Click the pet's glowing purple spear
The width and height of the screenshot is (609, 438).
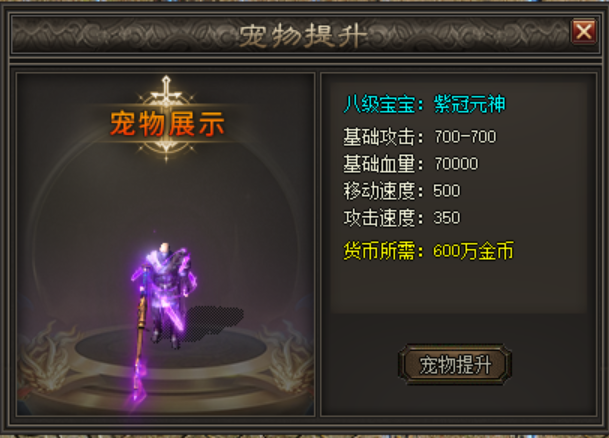click(x=140, y=334)
